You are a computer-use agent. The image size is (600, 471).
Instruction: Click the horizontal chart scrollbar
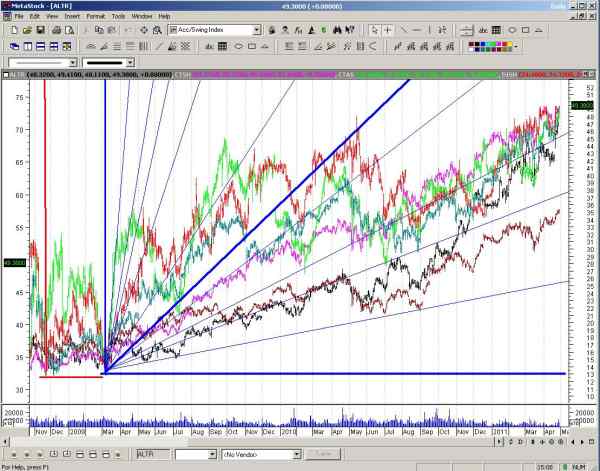[x=253, y=442]
